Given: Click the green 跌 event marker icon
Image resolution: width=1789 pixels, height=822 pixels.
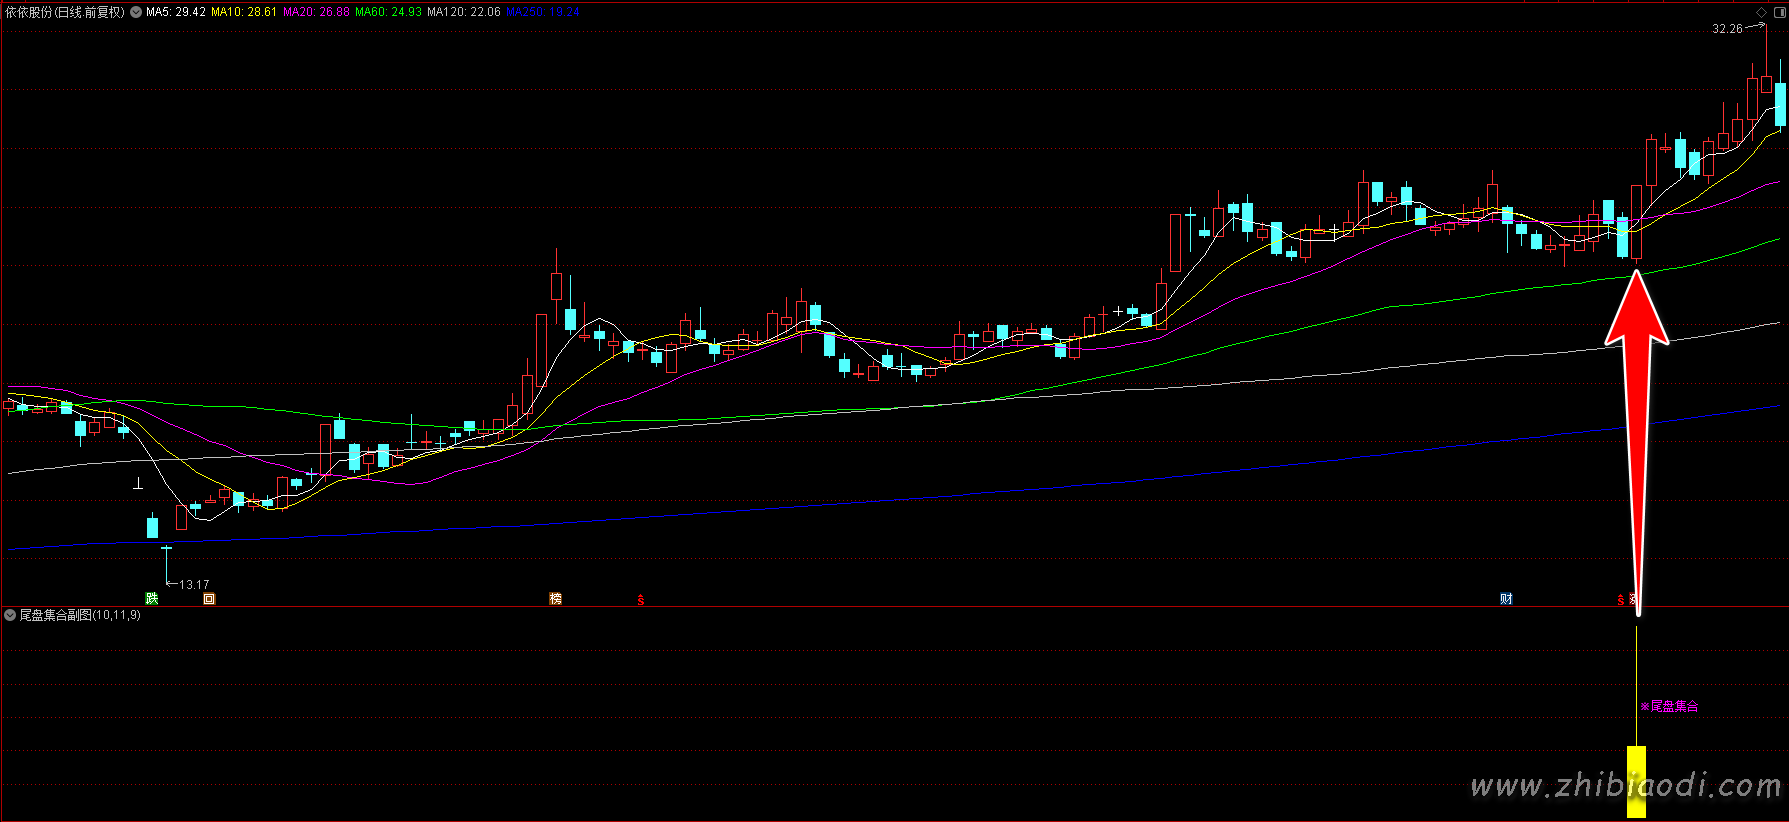Looking at the screenshot, I should click(x=152, y=599).
